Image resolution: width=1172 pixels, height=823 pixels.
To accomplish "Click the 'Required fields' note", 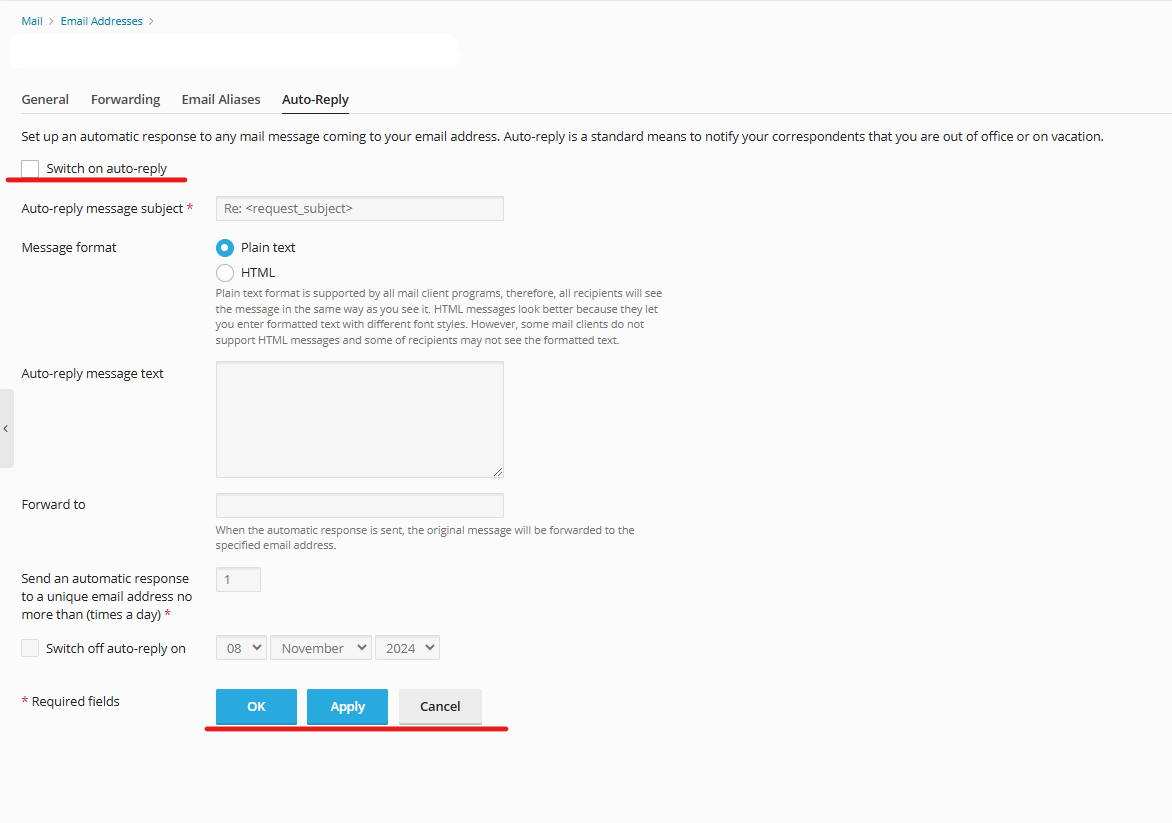I will 75,701.
